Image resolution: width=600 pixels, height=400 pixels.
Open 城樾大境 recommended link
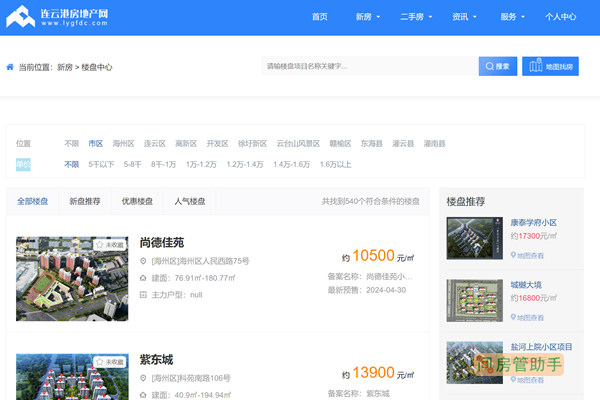[x=526, y=285]
